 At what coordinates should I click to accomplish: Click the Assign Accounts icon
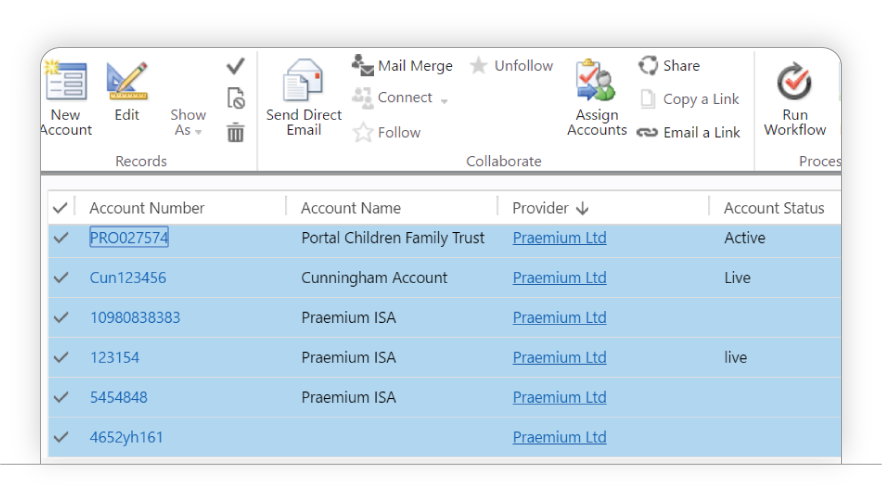pyautogui.click(x=596, y=81)
